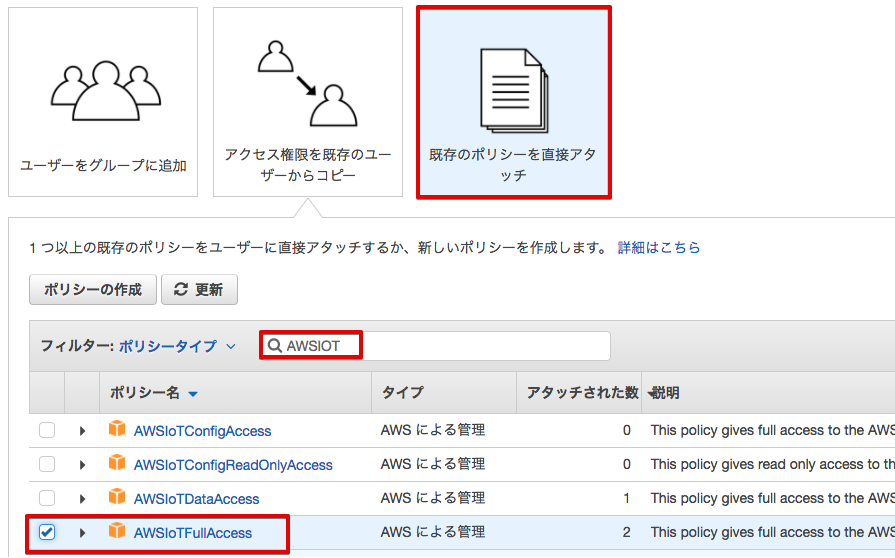Click the 説明 column header
The height and width of the screenshot is (558, 895).
[666, 393]
